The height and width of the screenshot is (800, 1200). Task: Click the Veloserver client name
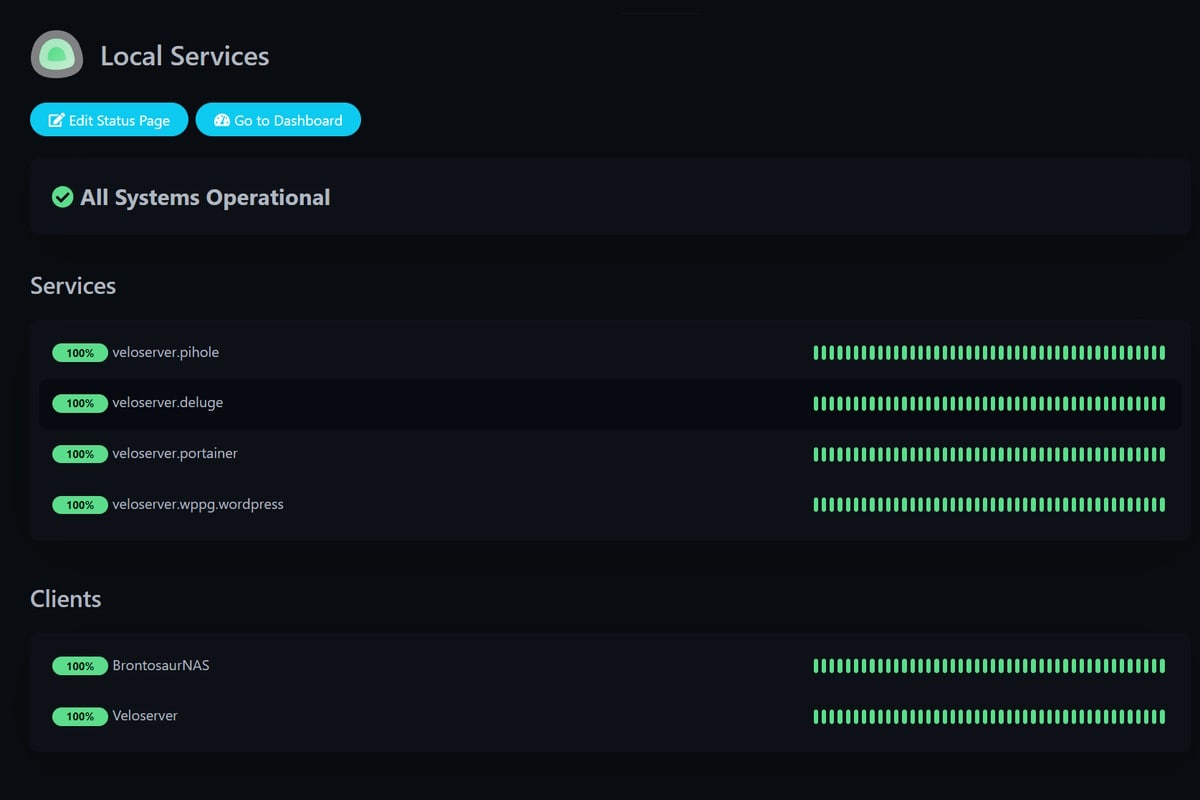point(145,716)
